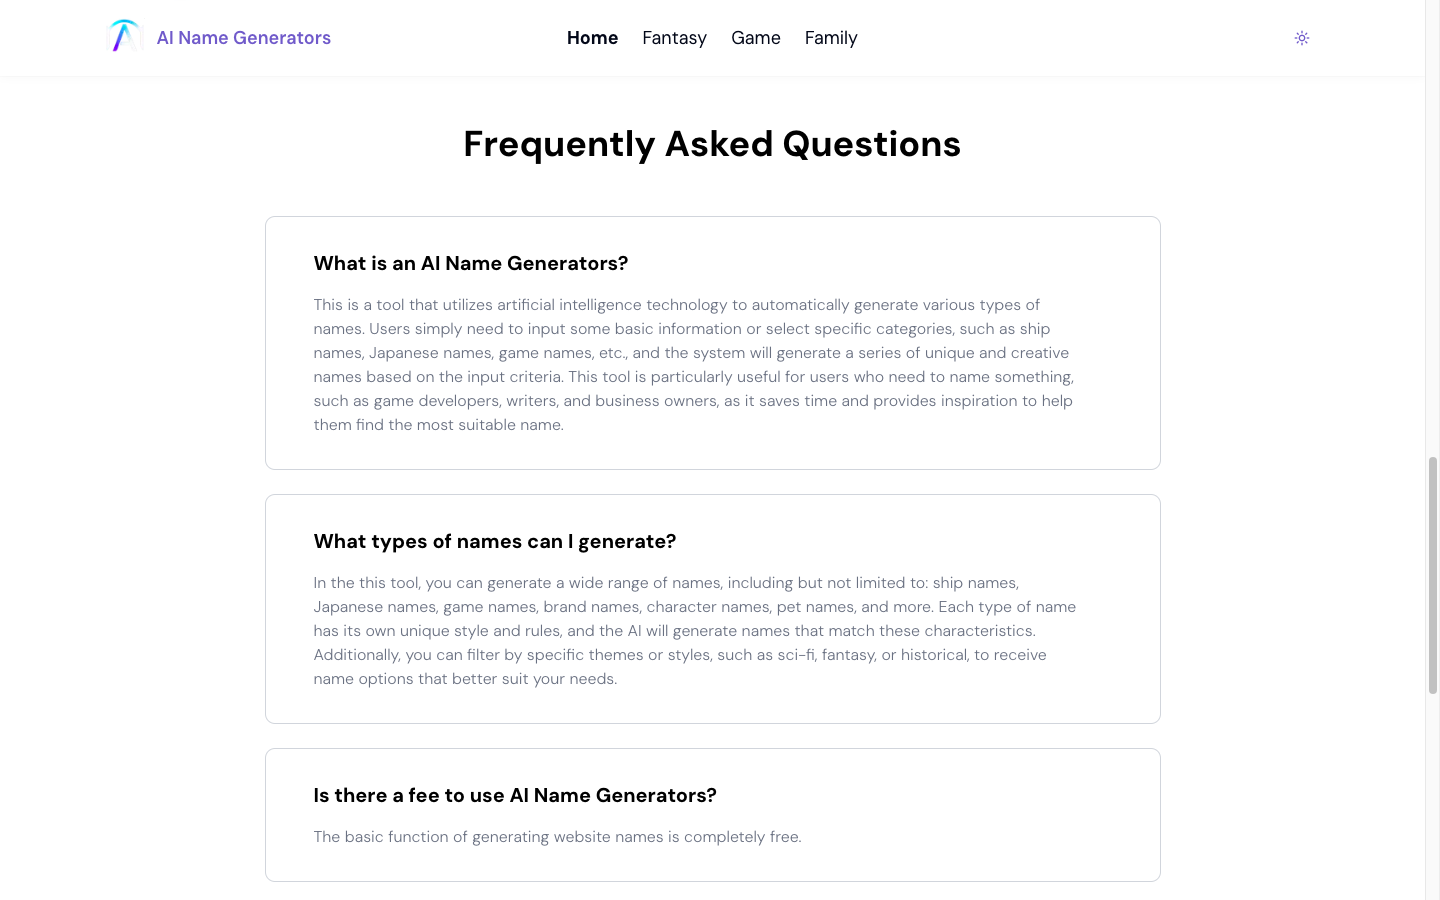
Task: Click the third FAQ card container
Action: (712, 814)
